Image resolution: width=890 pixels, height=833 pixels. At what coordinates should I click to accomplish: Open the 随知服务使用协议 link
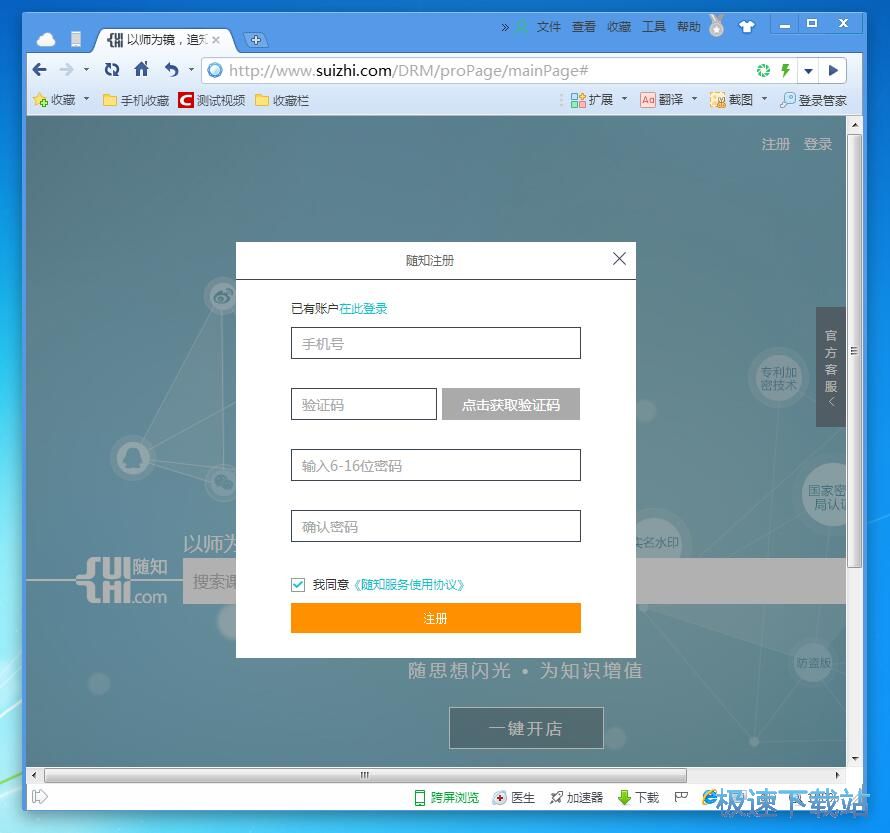(x=409, y=584)
